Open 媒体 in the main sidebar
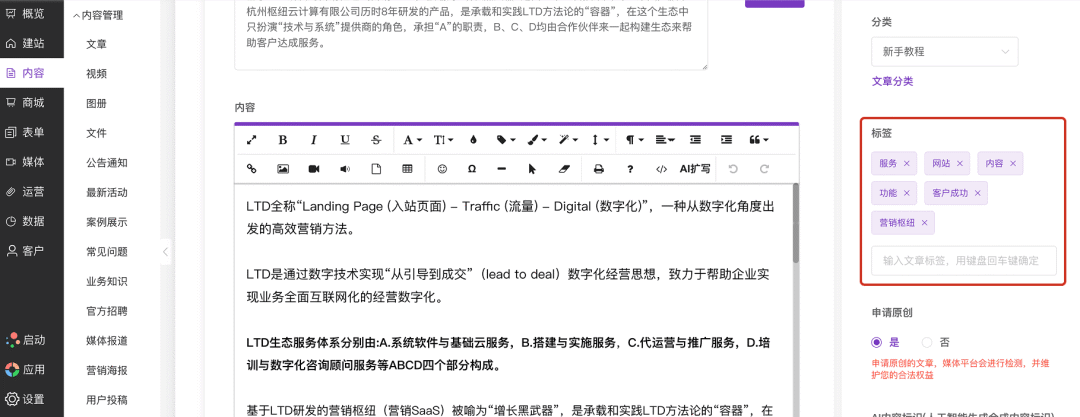Image resolution: width=1080 pixels, height=417 pixels. pyautogui.click(x=32, y=162)
